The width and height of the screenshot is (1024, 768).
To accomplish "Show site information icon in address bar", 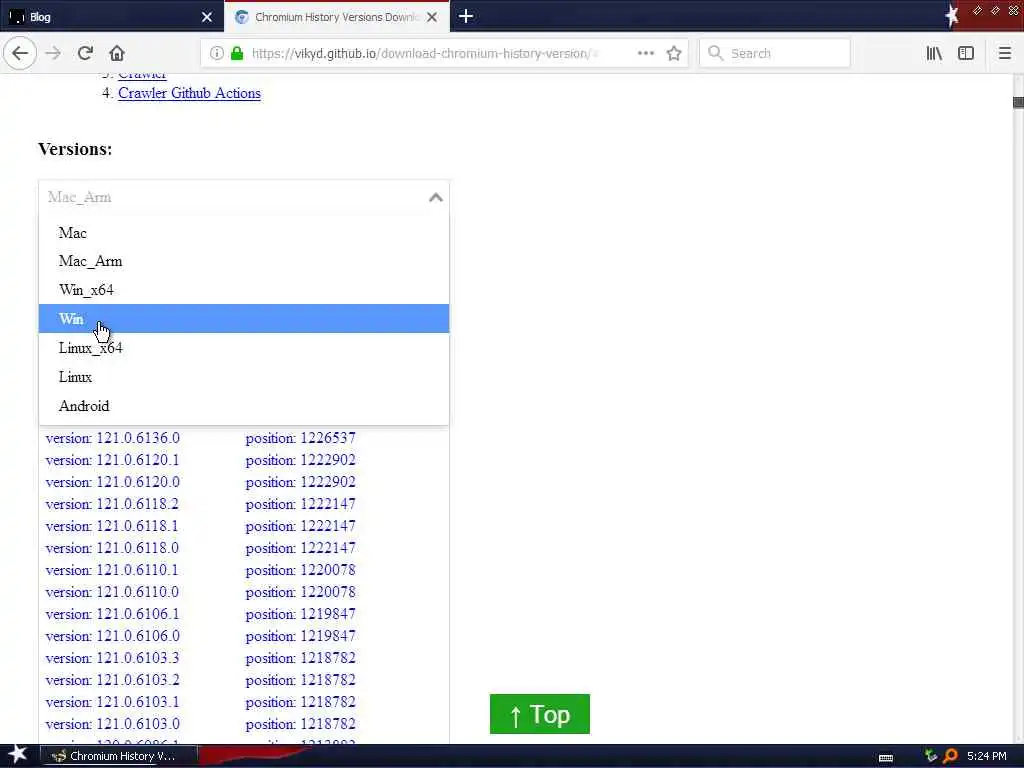I will coord(216,53).
